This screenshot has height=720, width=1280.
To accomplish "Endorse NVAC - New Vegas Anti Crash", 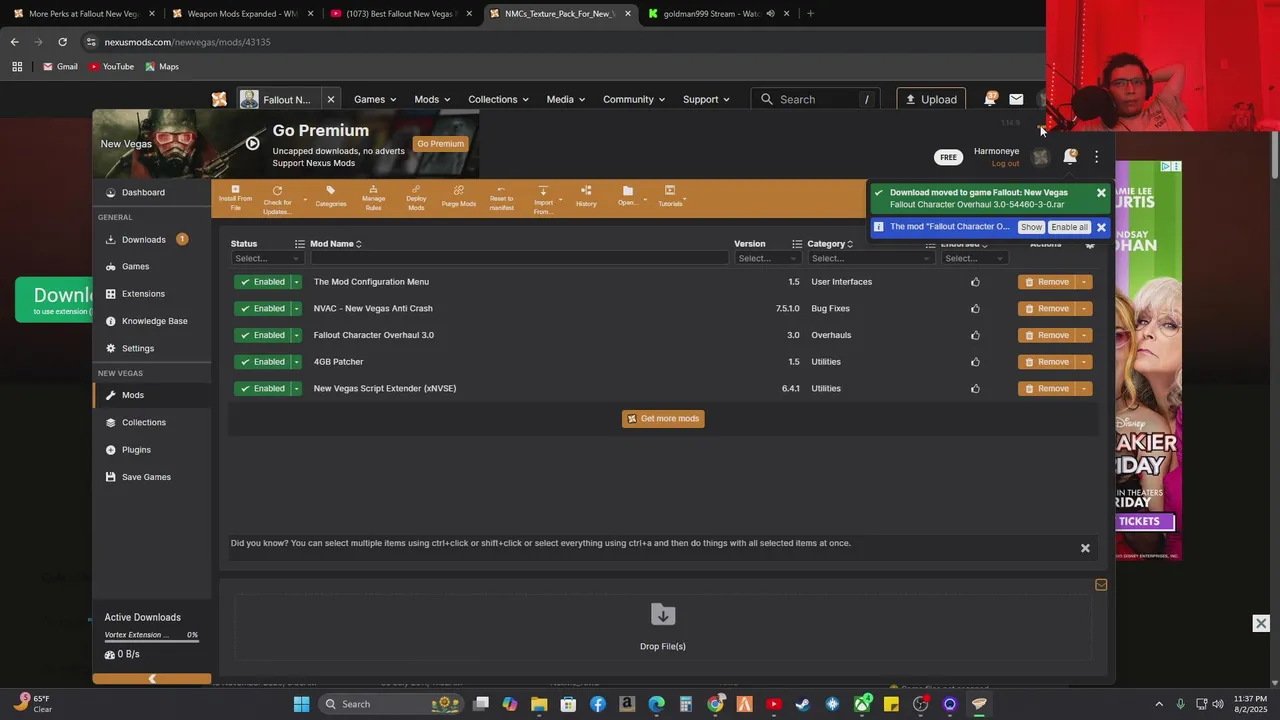I will [x=975, y=308].
